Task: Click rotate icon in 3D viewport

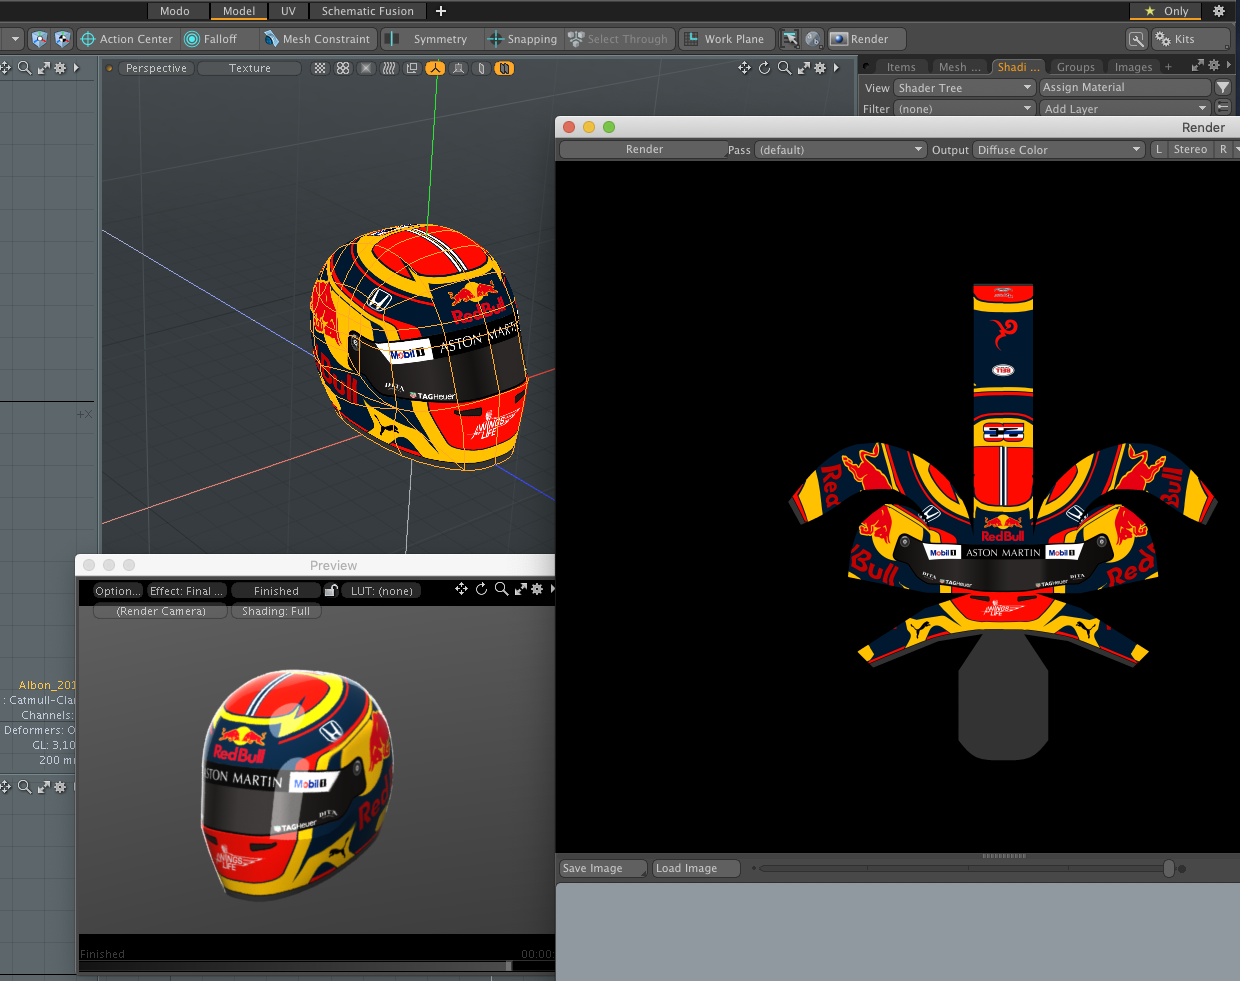Action: click(x=764, y=68)
